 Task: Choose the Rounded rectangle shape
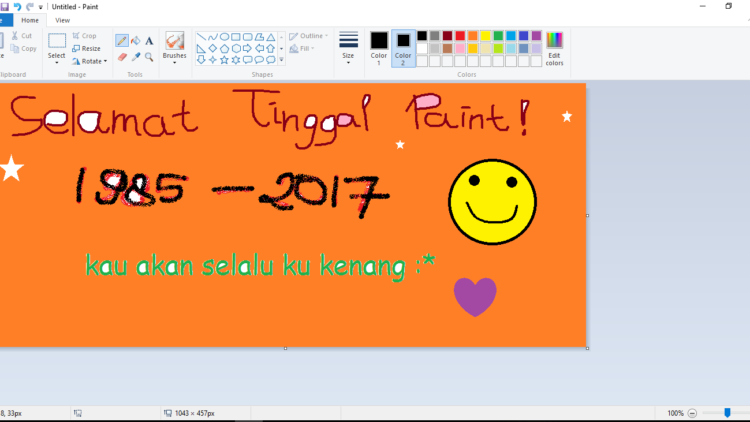click(x=247, y=37)
